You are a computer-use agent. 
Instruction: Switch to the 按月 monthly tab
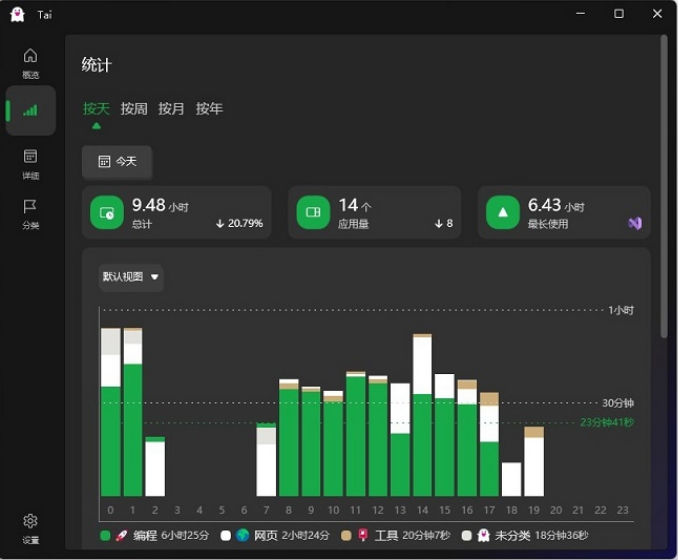tap(171, 109)
